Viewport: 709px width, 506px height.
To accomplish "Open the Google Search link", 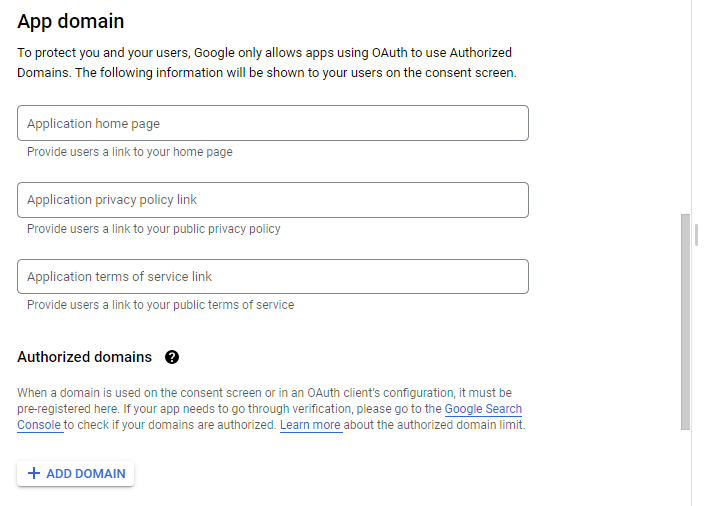I will (483, 409).
